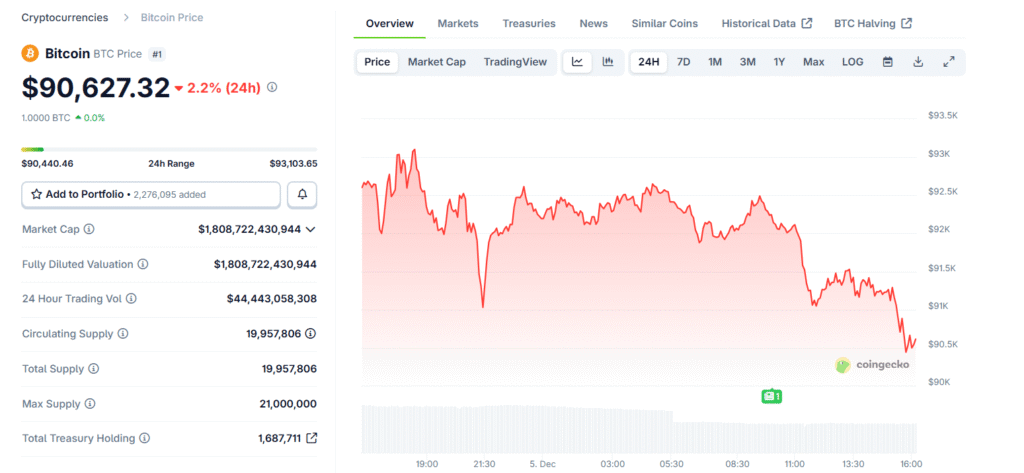Screen dimensions: 1024x473
Task: Open external link beside 1,687,711 treasury holding
Action: point(312,438)
